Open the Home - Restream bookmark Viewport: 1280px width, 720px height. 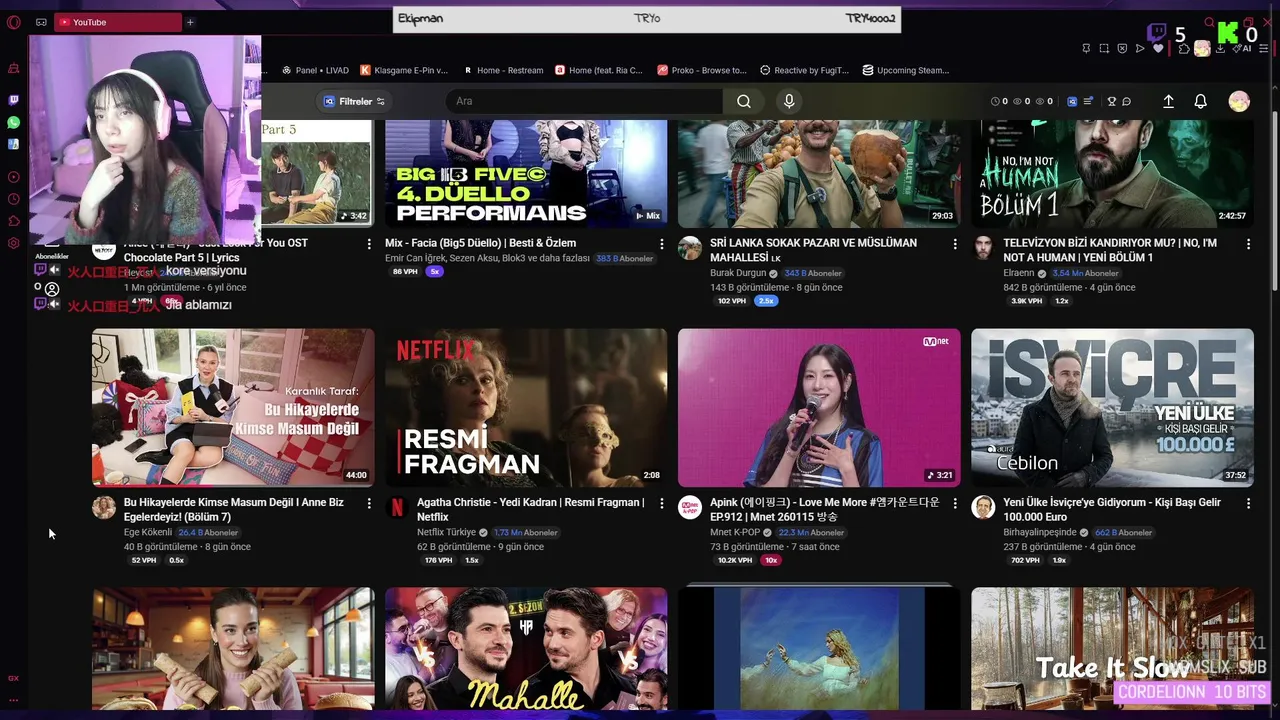pyautogui.click(x=503, y=70)
